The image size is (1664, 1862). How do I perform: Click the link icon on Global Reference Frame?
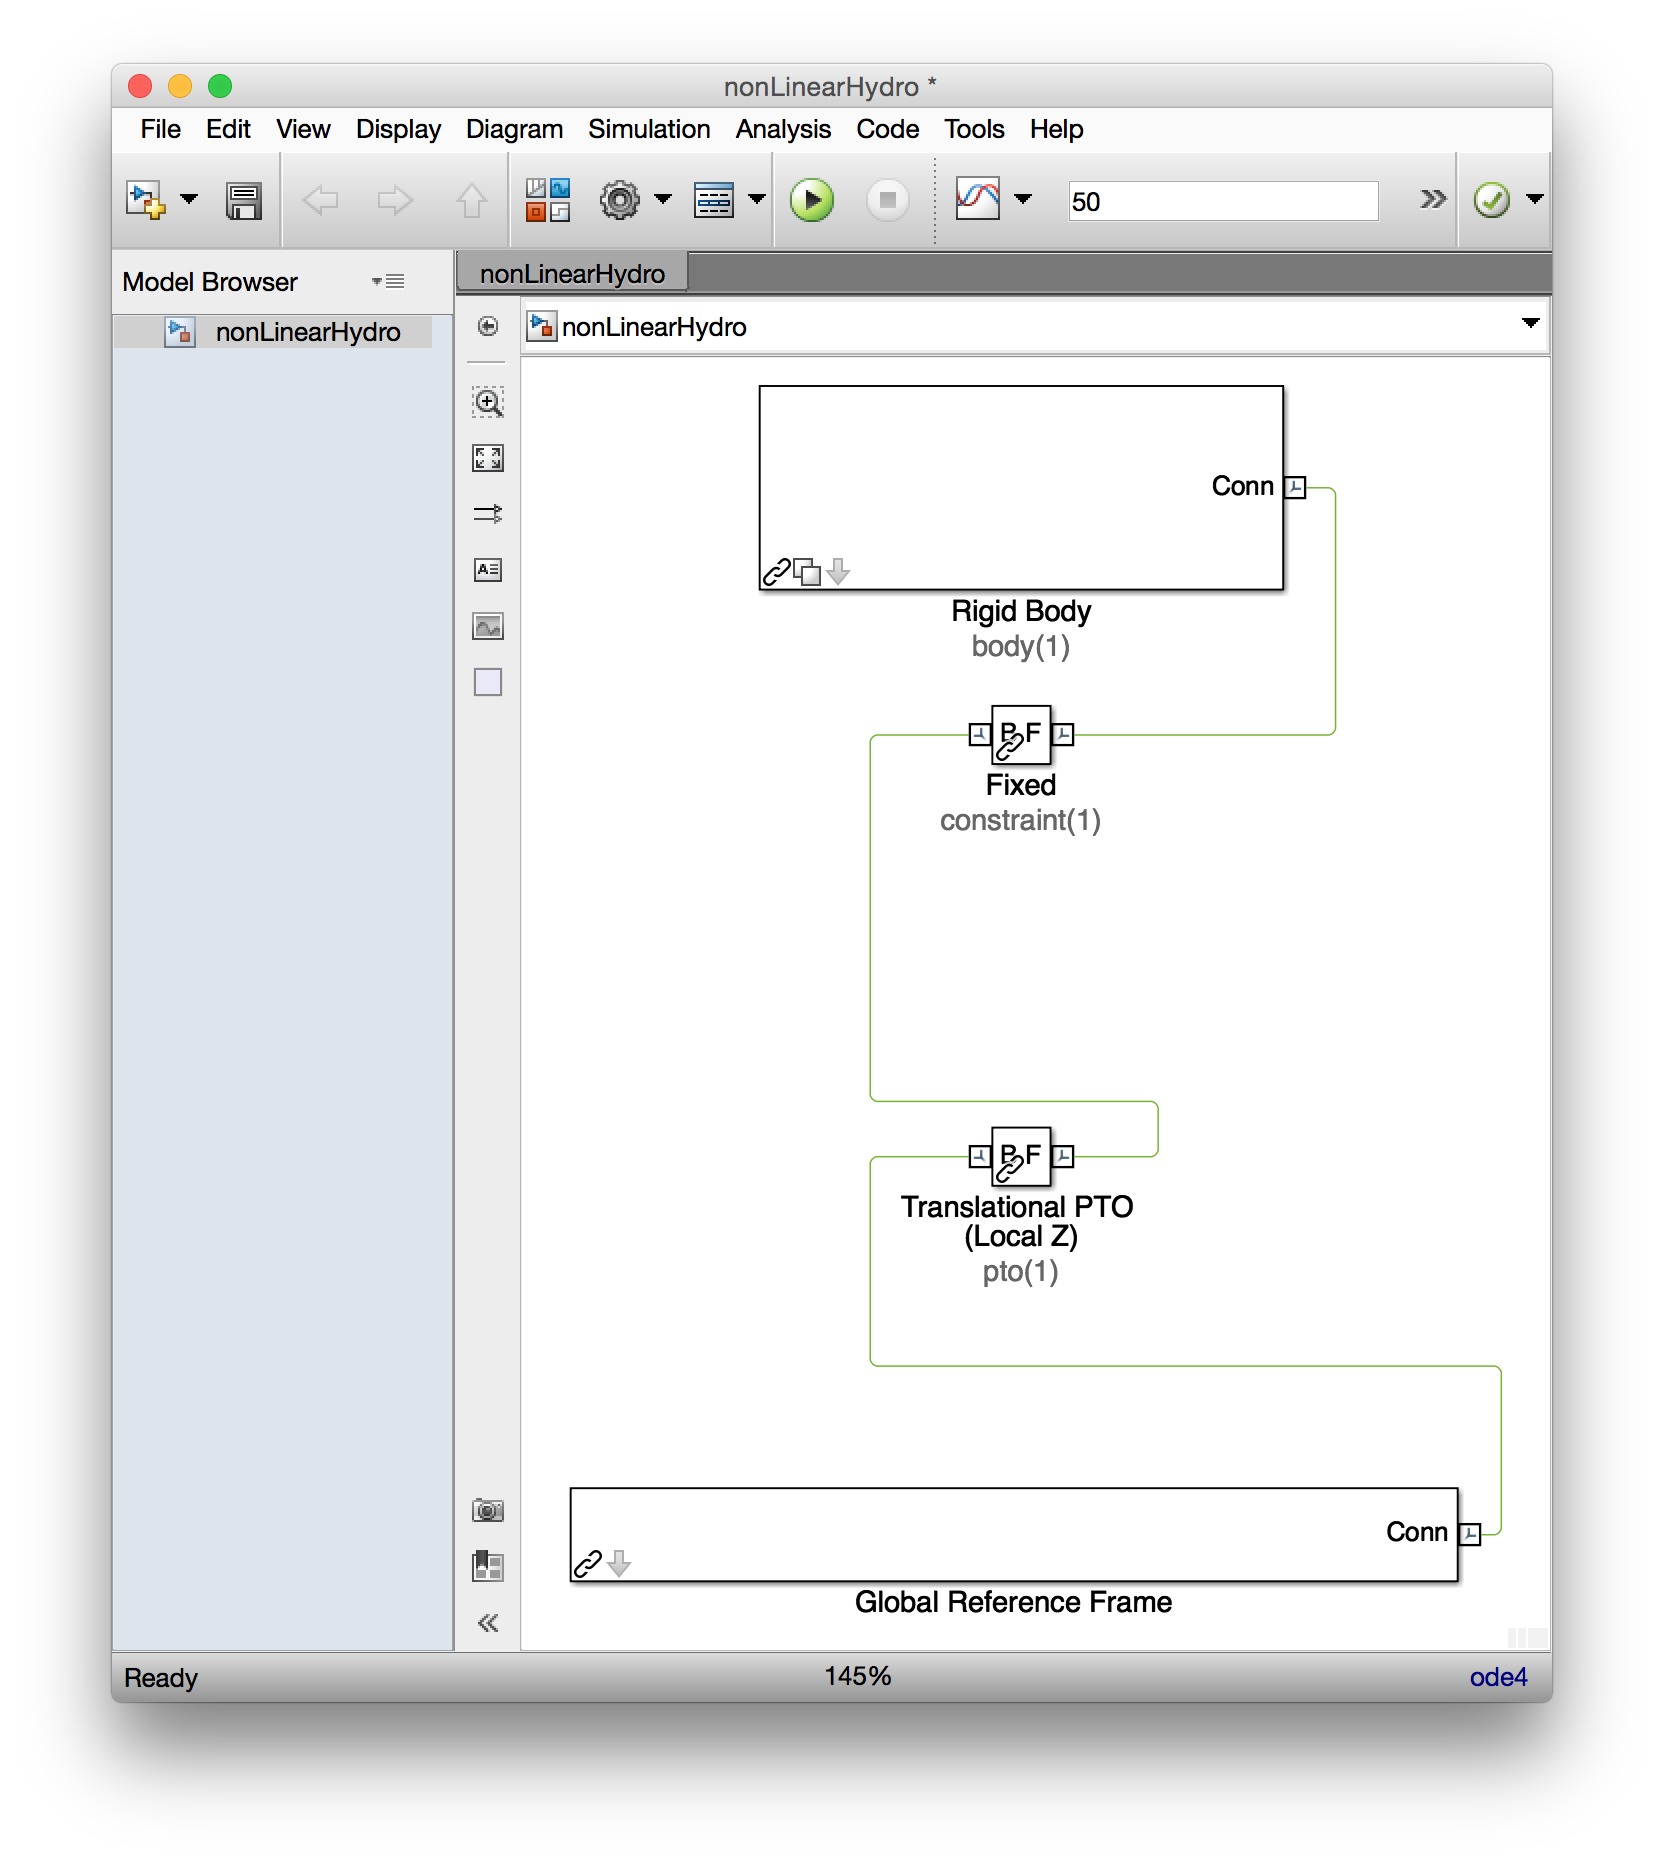click(x=588, y=1563)
